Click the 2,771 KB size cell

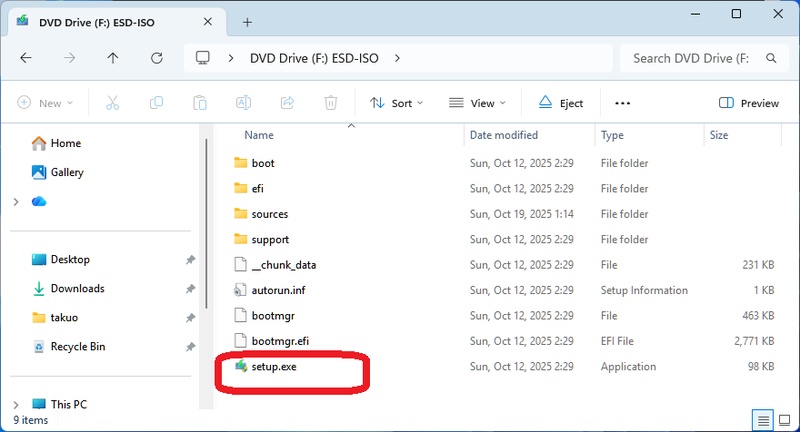(x=754, y=341)
